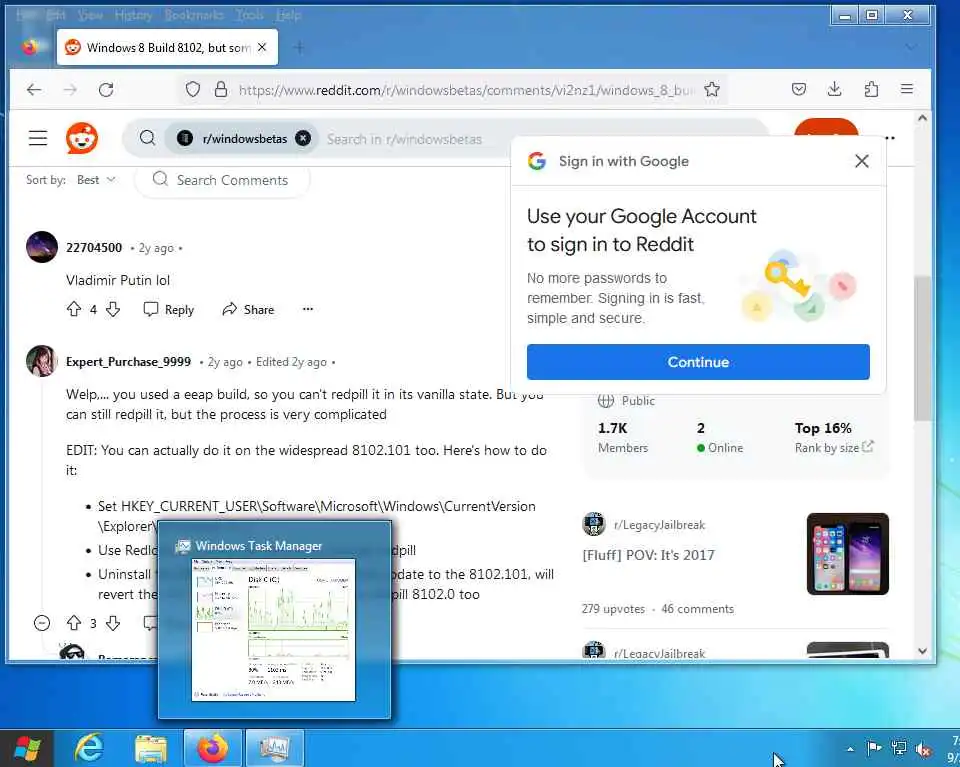Viewport: 960px width, 767px height.
Task: Open the Firefox downloads arrow icon
Action: [x=834, y=89]
